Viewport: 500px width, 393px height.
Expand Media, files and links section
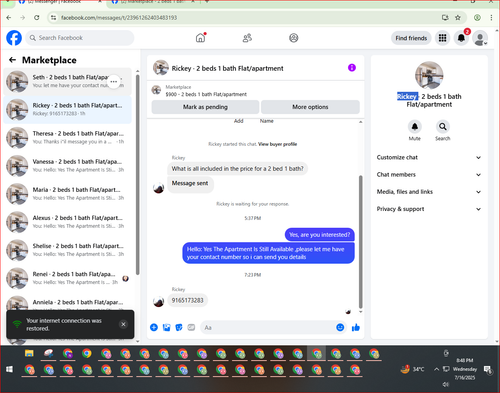coord(429,192)
